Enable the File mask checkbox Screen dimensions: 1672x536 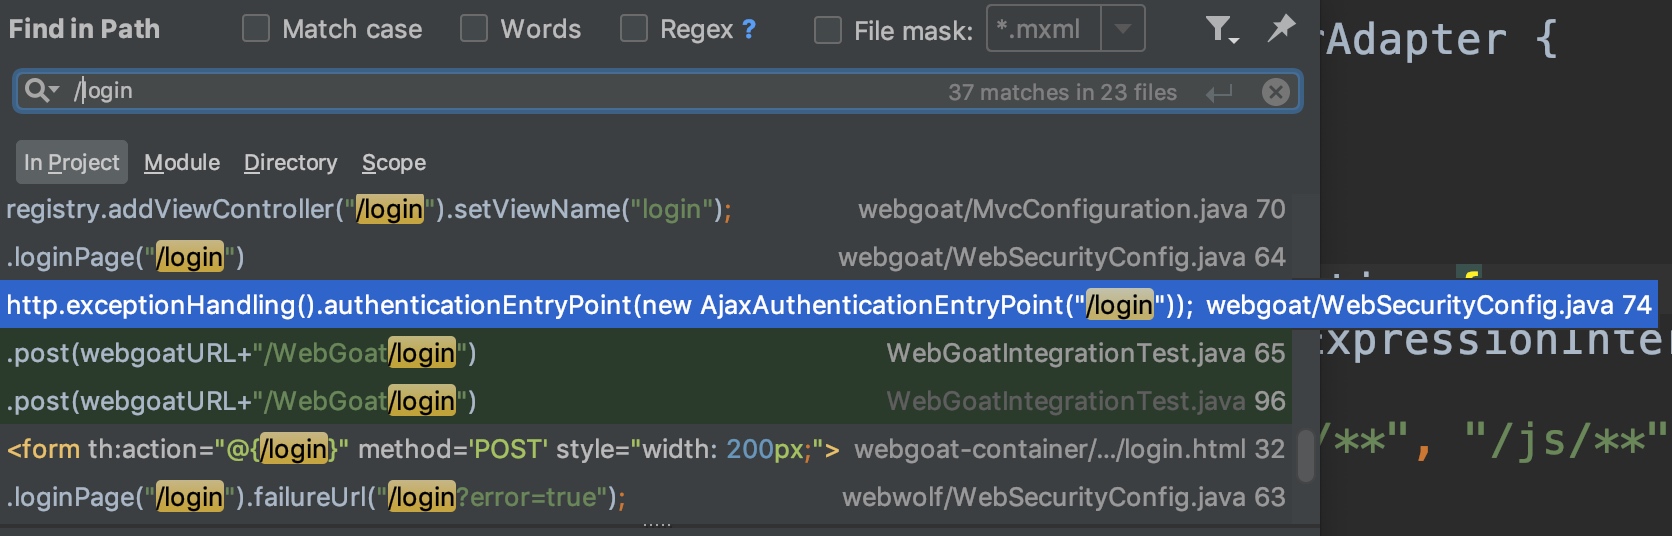coord(828,30)
